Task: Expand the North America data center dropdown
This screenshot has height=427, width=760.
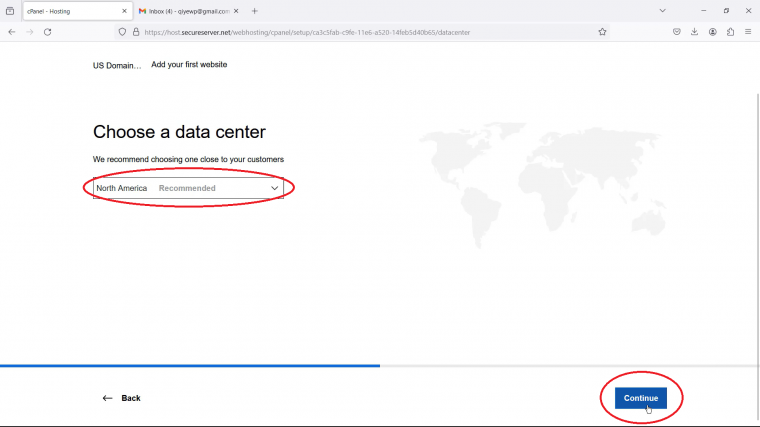Action: click(188, 188)
